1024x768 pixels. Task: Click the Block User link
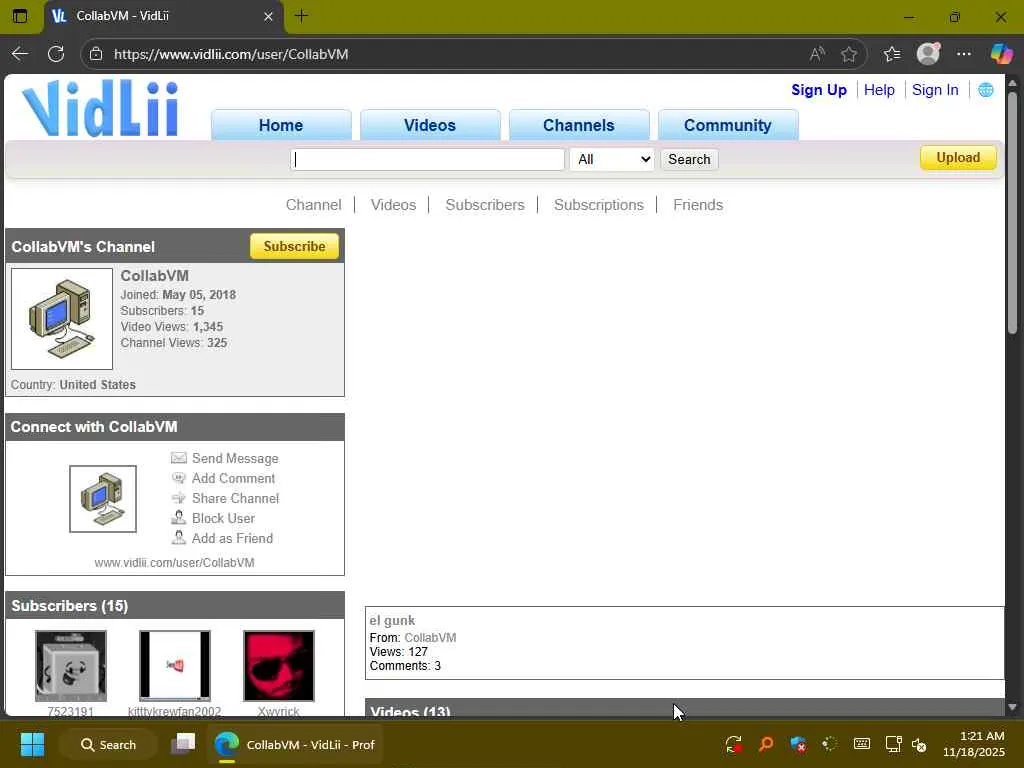coord(223,519)
